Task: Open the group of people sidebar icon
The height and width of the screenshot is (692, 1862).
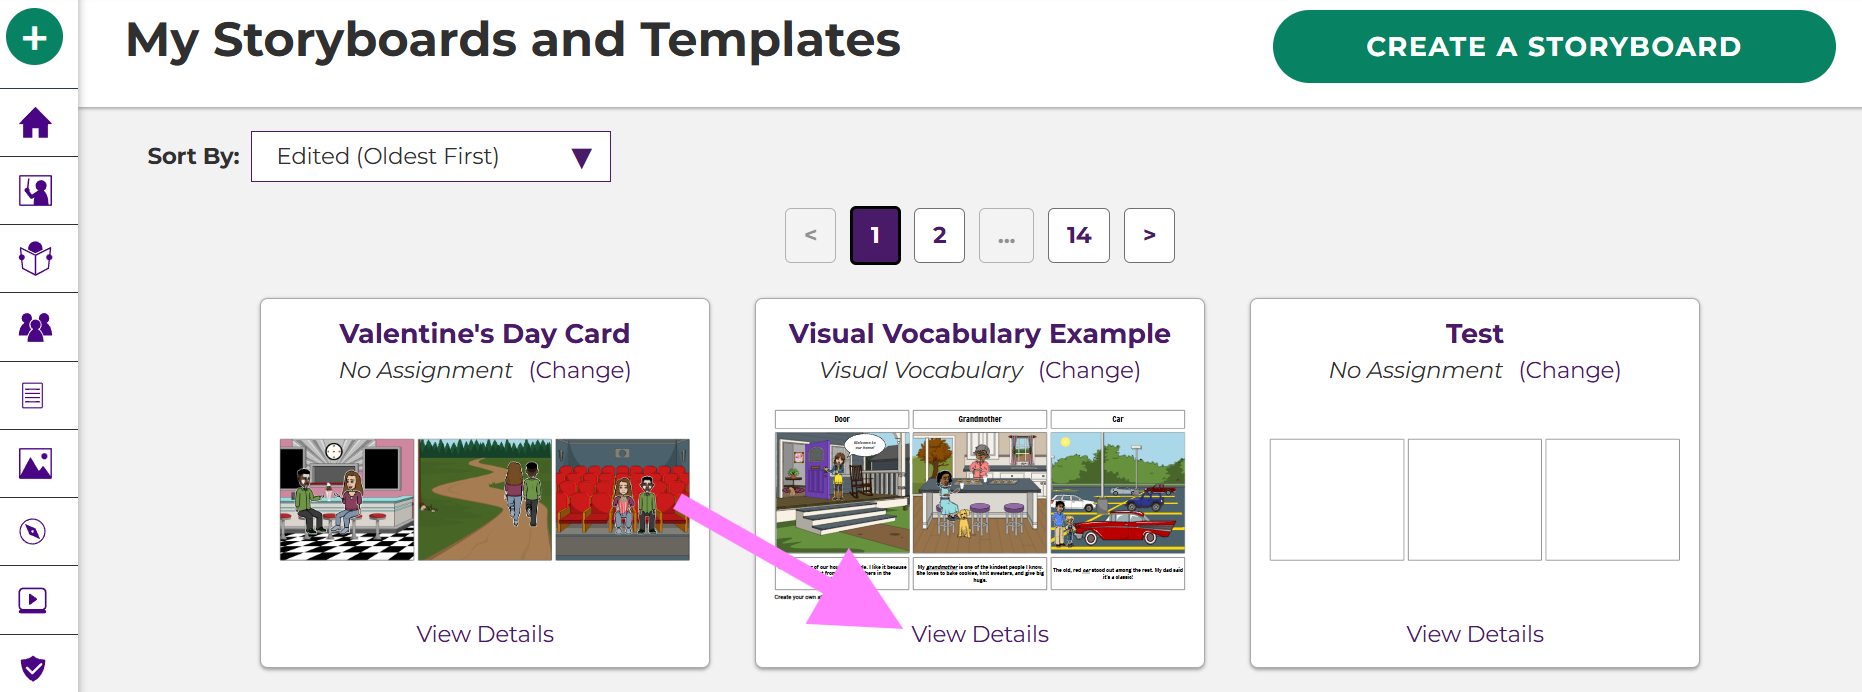Action: point(35,327)
